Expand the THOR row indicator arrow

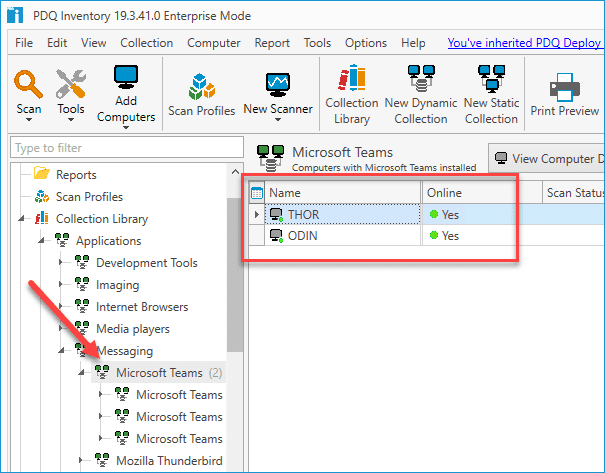coord(257,215)
